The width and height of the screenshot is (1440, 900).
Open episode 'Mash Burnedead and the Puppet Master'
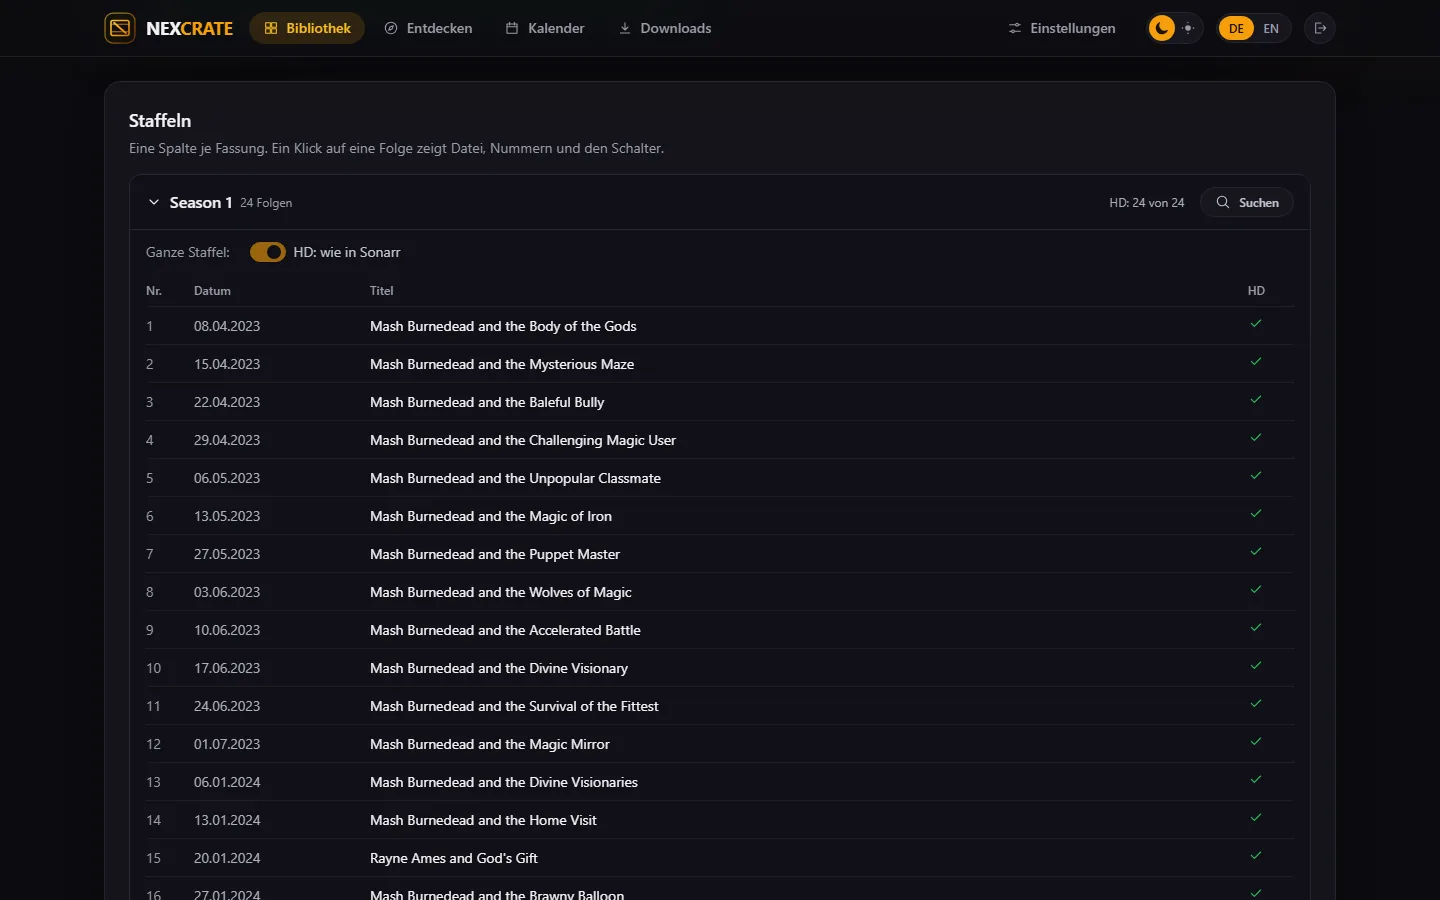click(x=495, y=554)
